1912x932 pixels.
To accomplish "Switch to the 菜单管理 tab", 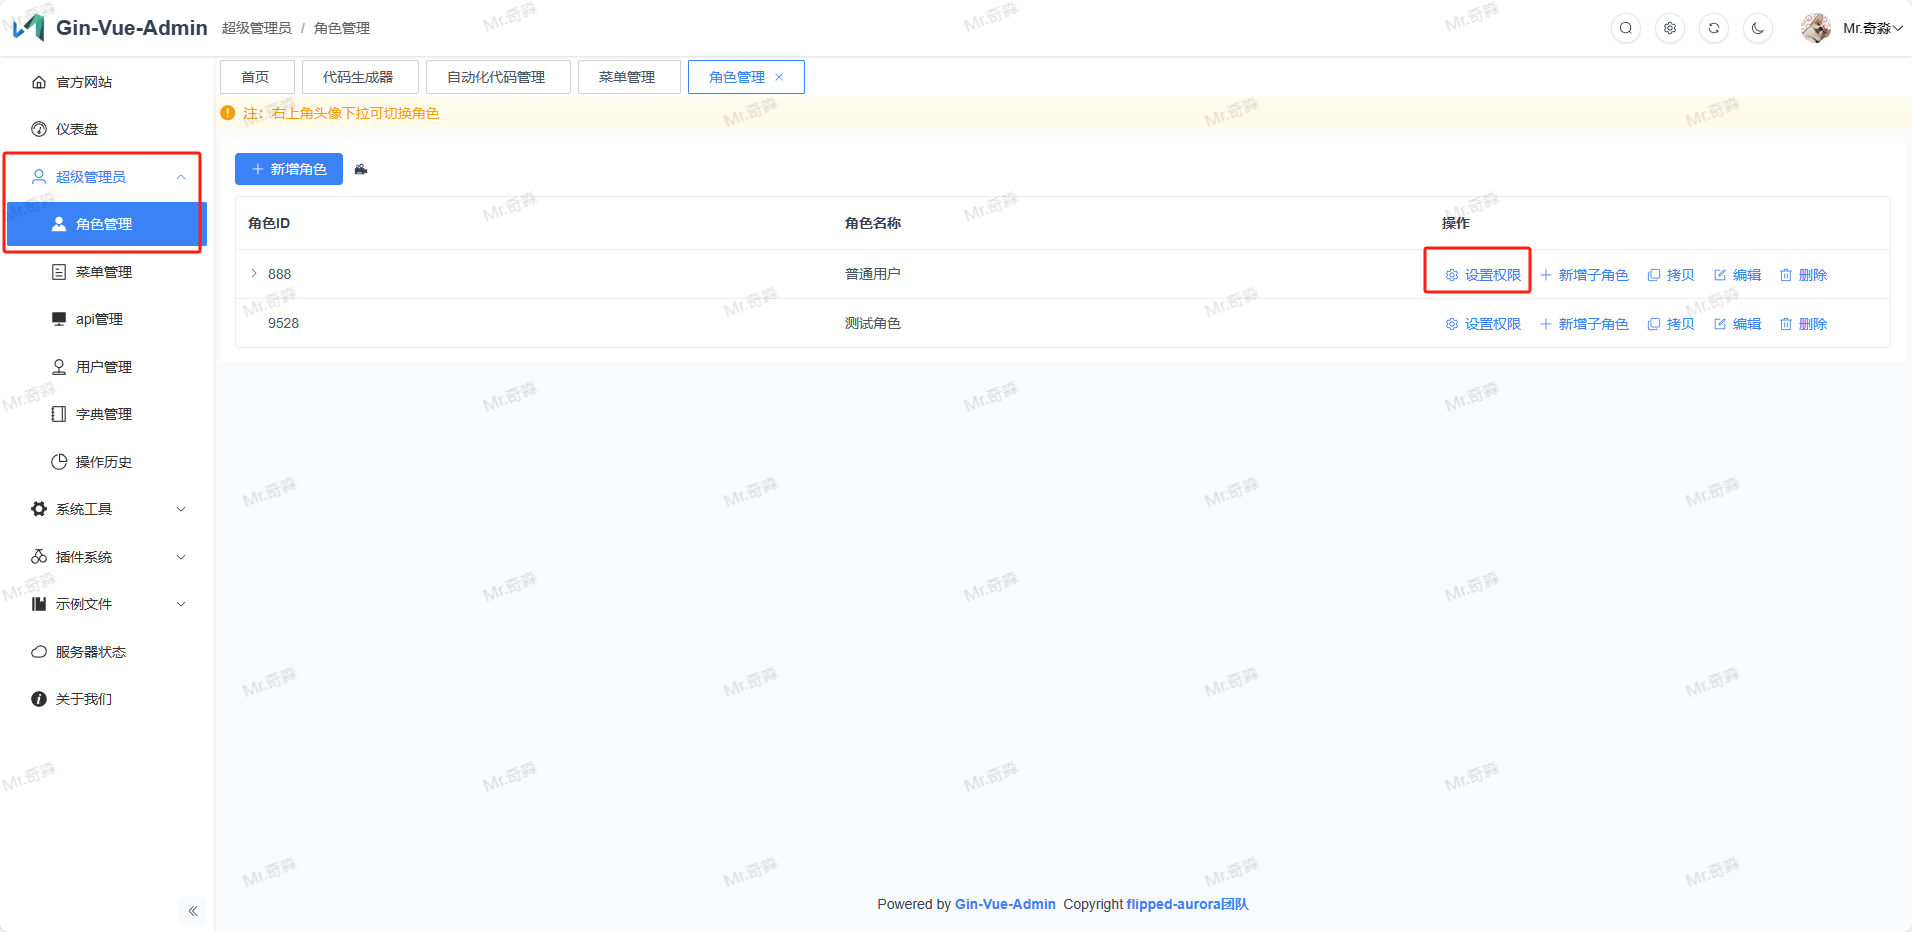I will point(627,77).
